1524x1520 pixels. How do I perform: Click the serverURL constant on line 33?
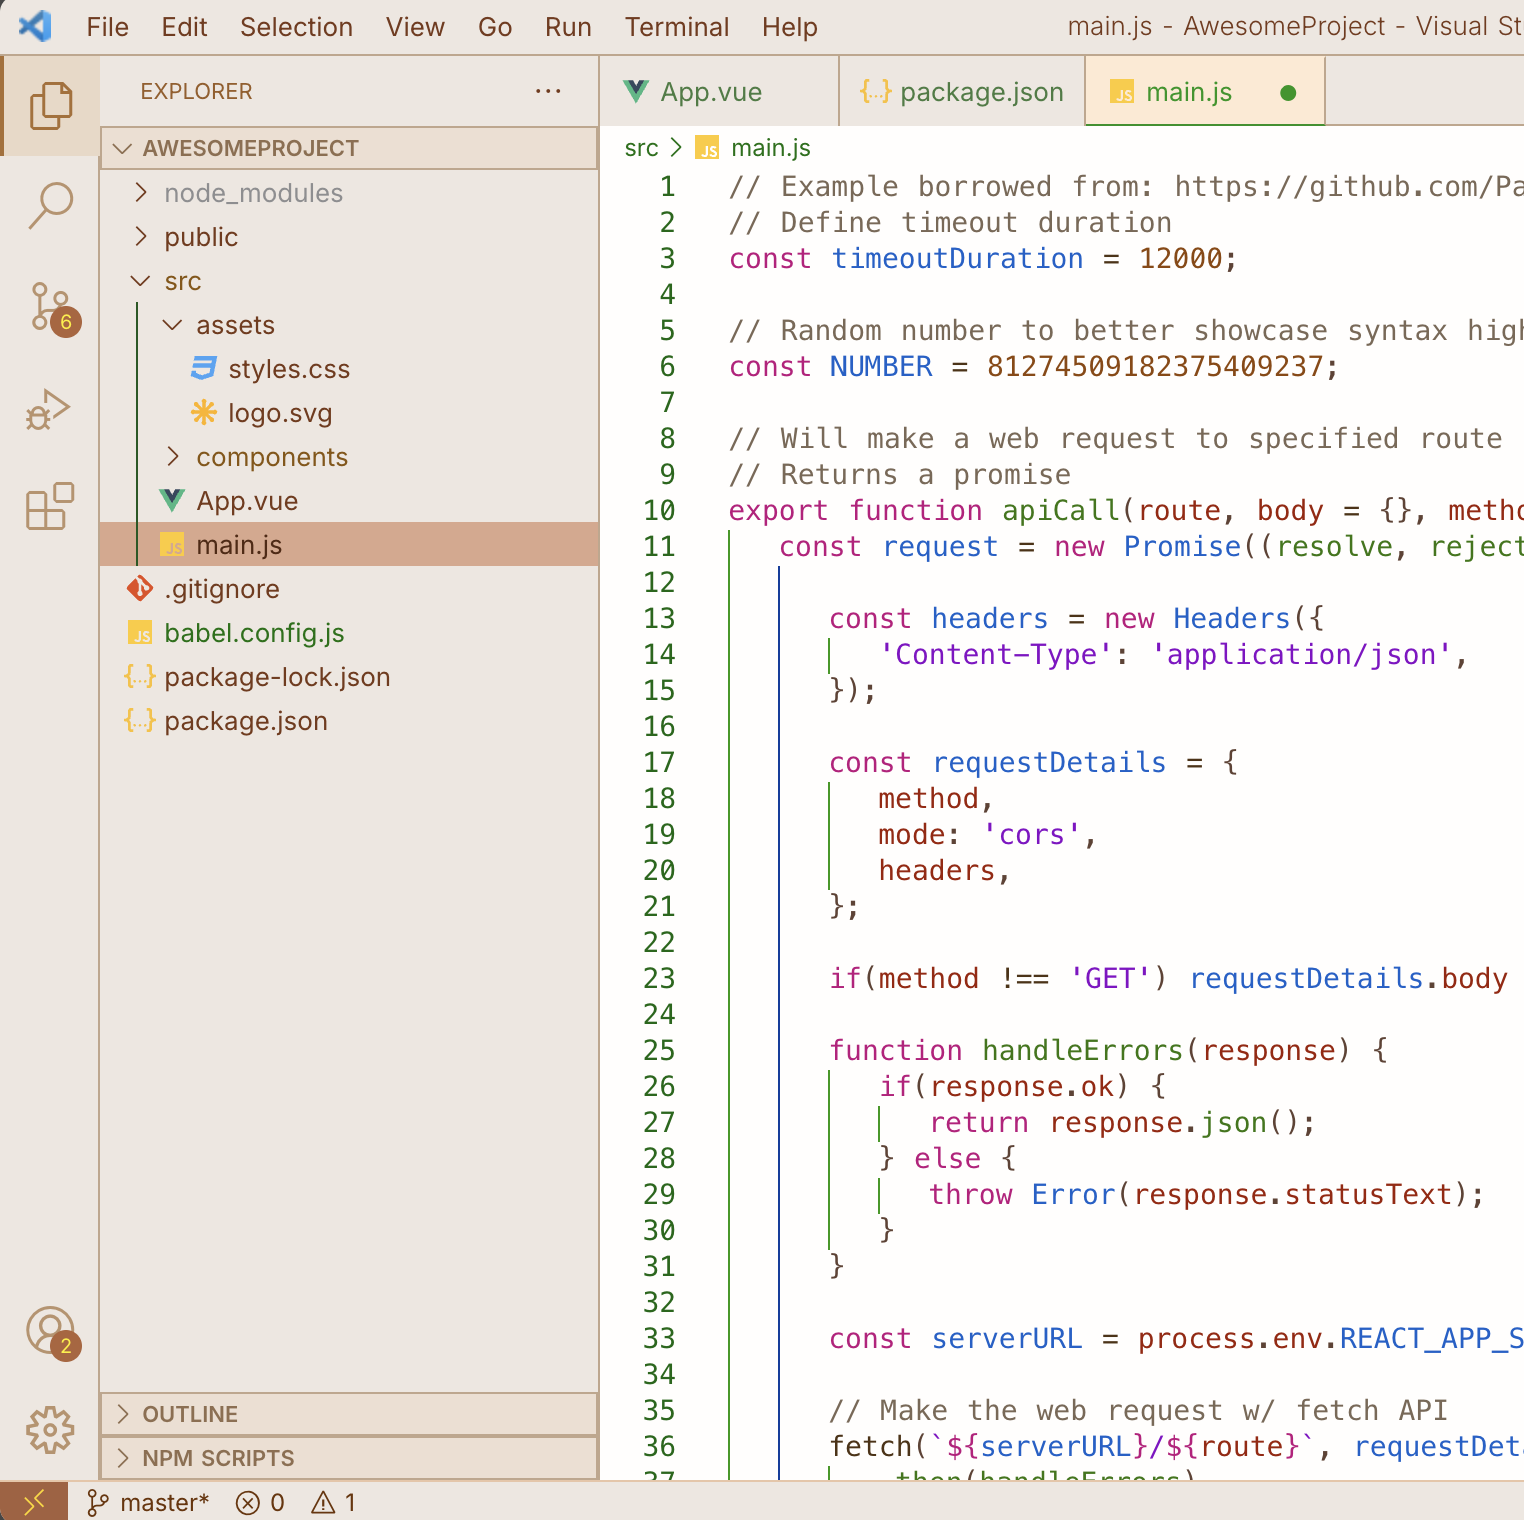tap(1007, 1339)
